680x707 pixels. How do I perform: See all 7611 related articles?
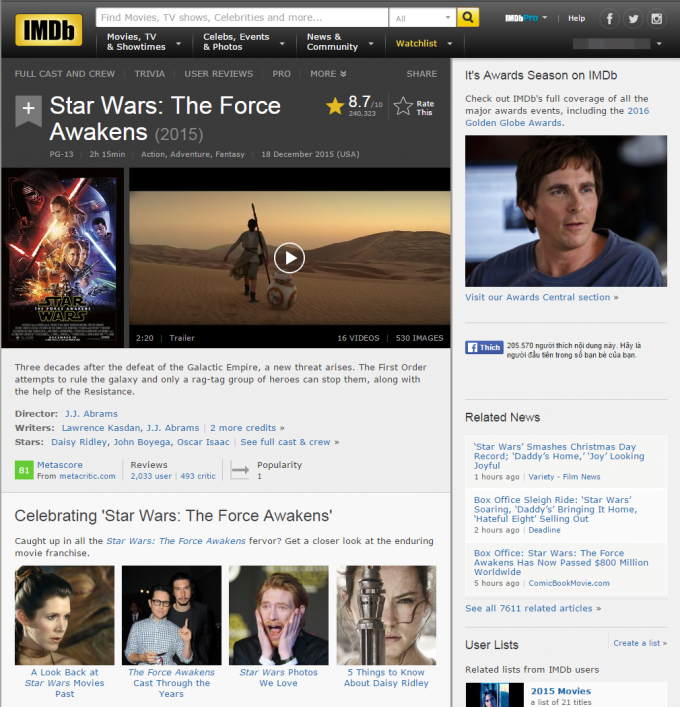(x=529, y=608)
